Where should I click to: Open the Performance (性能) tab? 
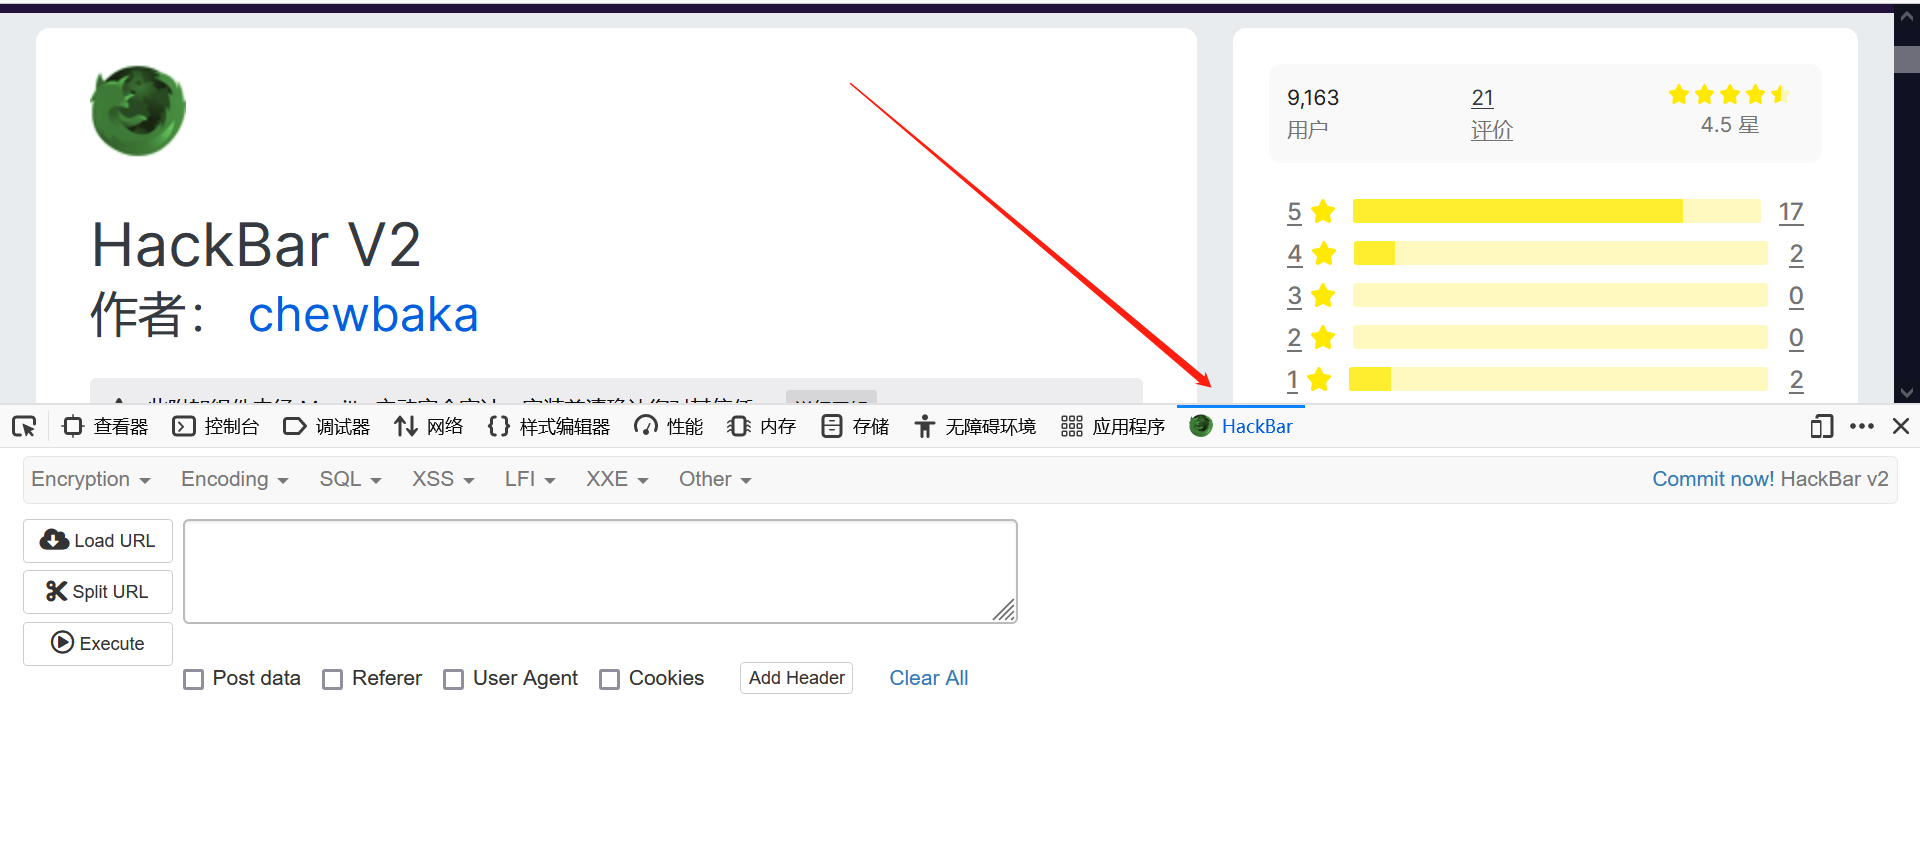point(669,427)
